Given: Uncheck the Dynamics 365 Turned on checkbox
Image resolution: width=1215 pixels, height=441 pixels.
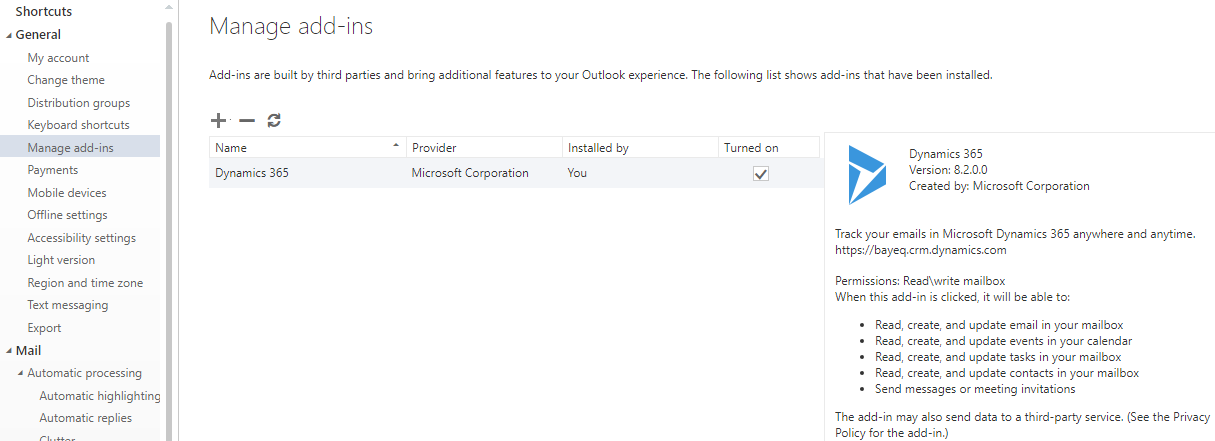Looking at the screenshot, I should [761, 173].
